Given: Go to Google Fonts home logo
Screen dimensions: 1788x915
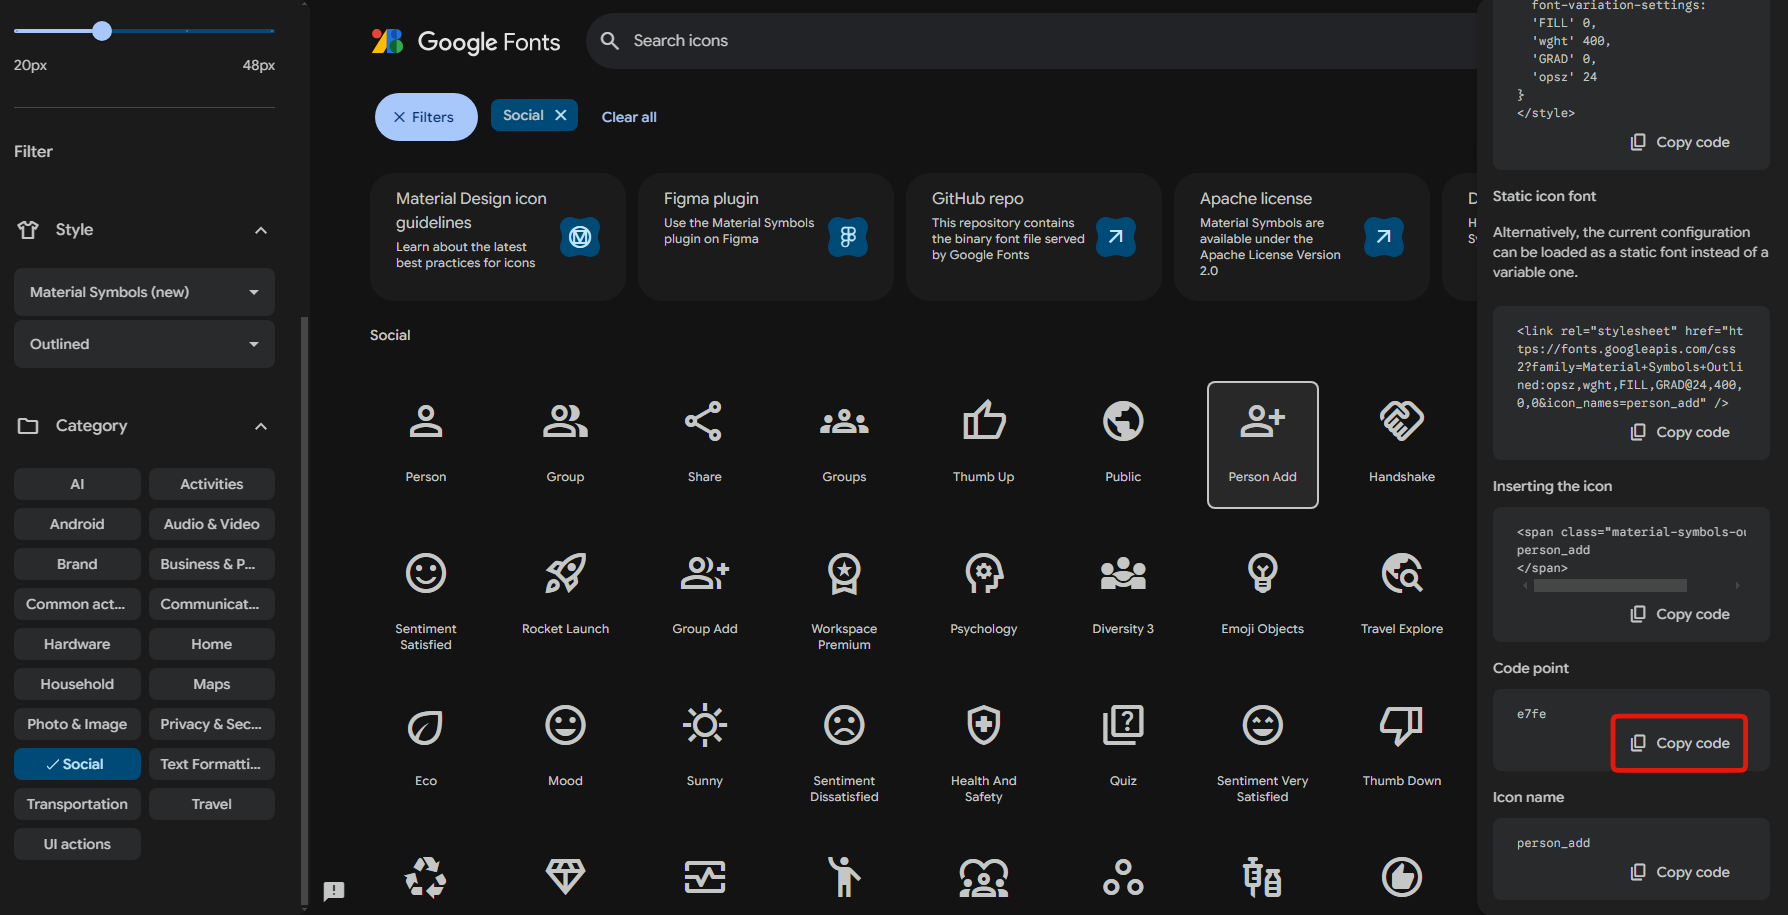Looking at the screenshot, I should [465, 41].
